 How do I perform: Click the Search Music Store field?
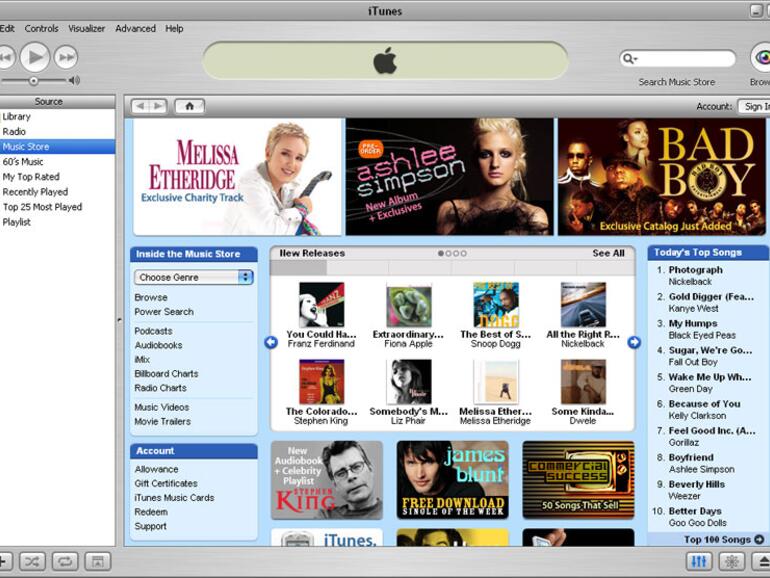[678, 59]
